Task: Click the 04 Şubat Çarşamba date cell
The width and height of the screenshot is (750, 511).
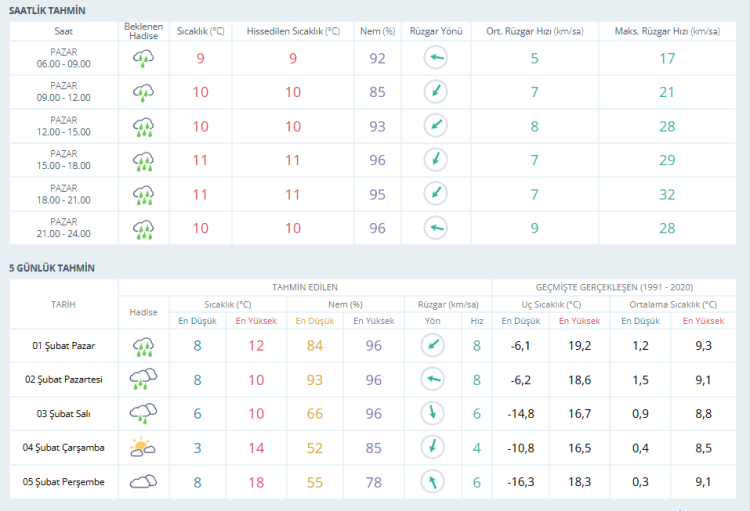Action: [x=63, y=447]
